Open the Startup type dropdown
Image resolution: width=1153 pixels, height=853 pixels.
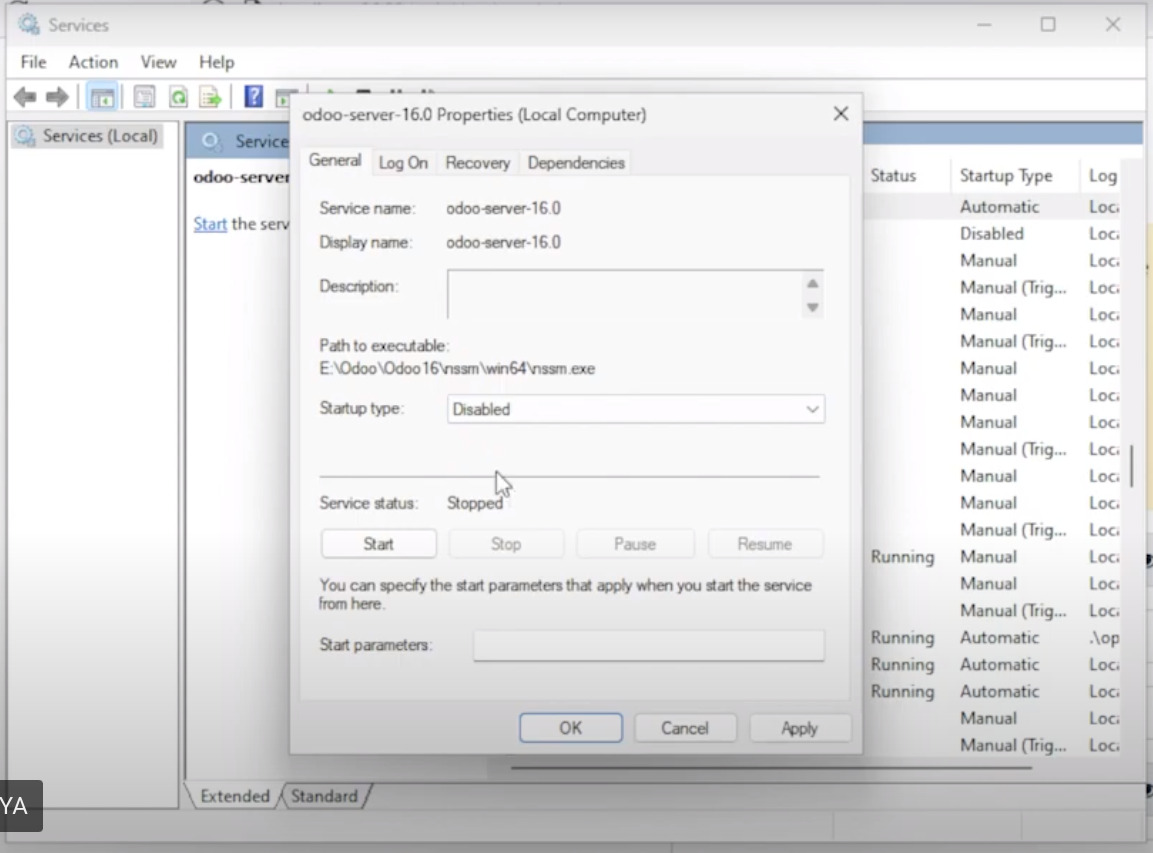tap(635, 409)
